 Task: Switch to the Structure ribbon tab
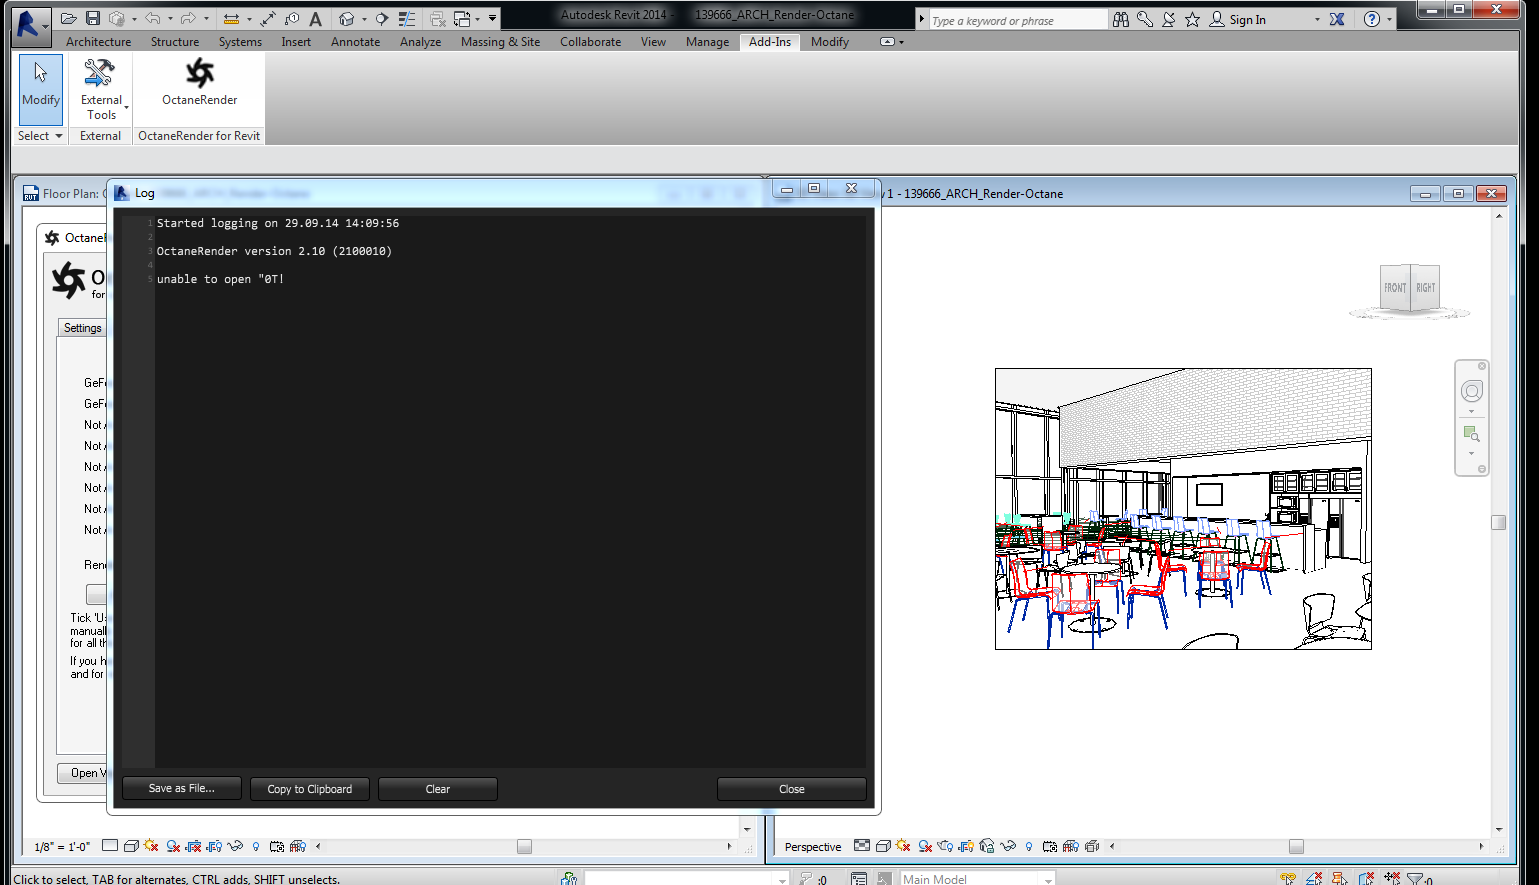(x=175, y=42)
